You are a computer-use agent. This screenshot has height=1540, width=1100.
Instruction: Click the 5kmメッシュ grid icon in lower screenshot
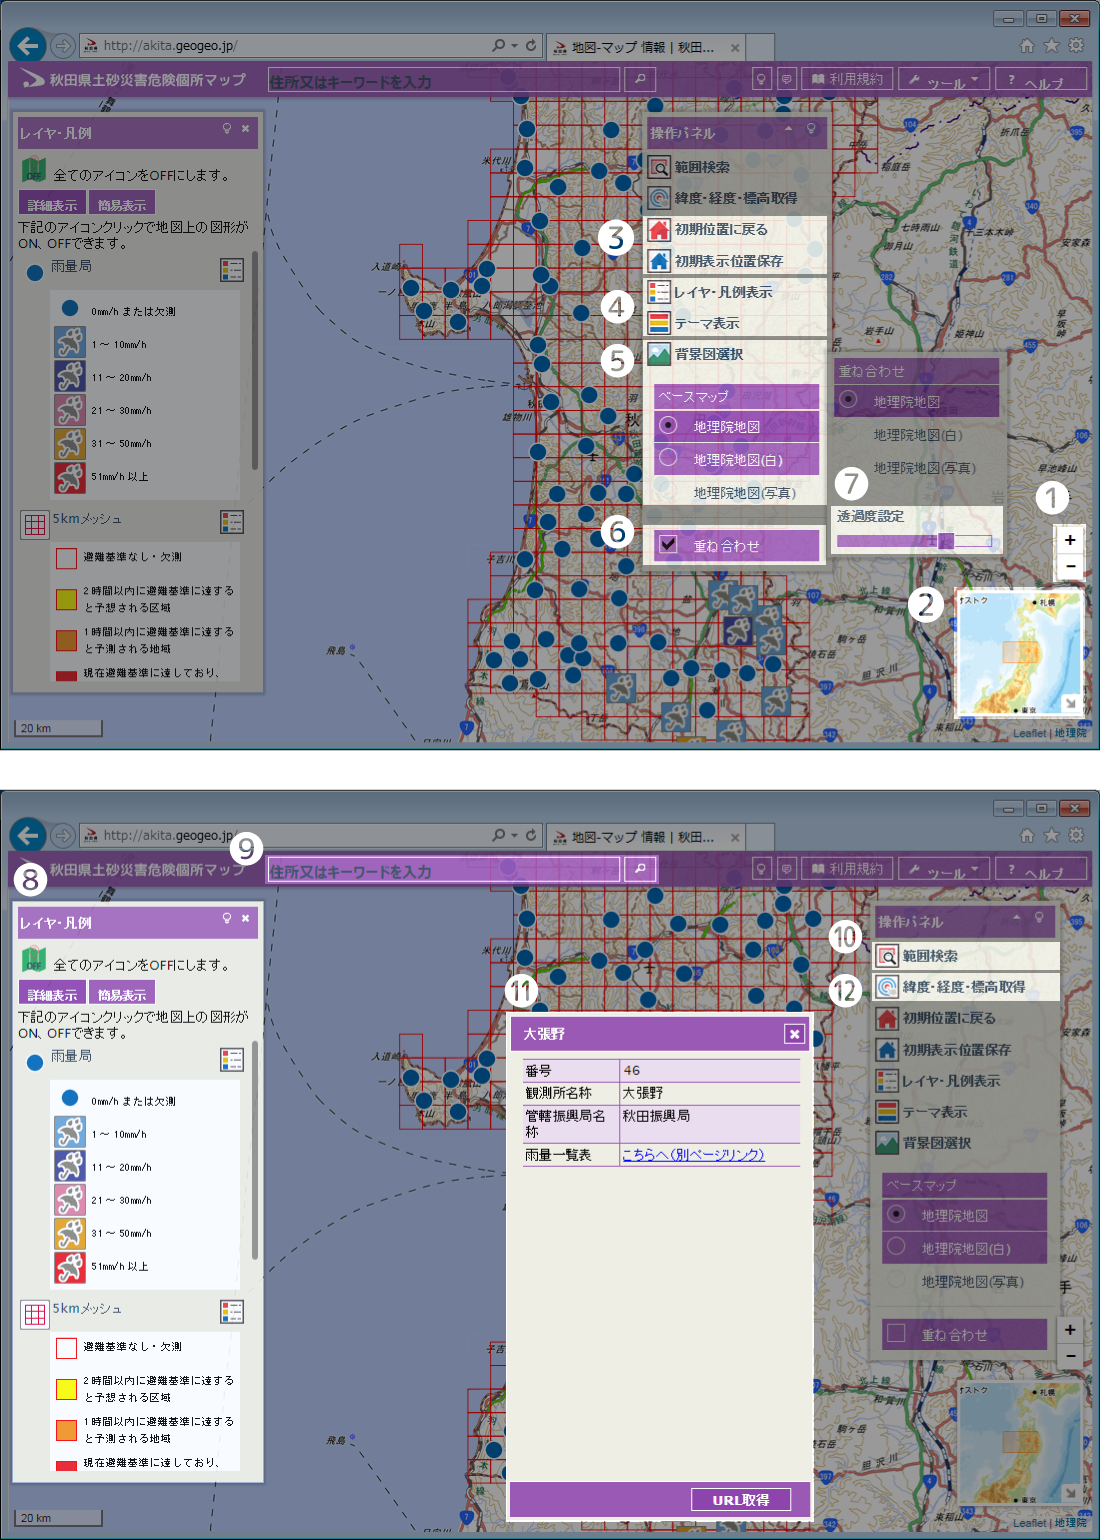[35, 1315]
